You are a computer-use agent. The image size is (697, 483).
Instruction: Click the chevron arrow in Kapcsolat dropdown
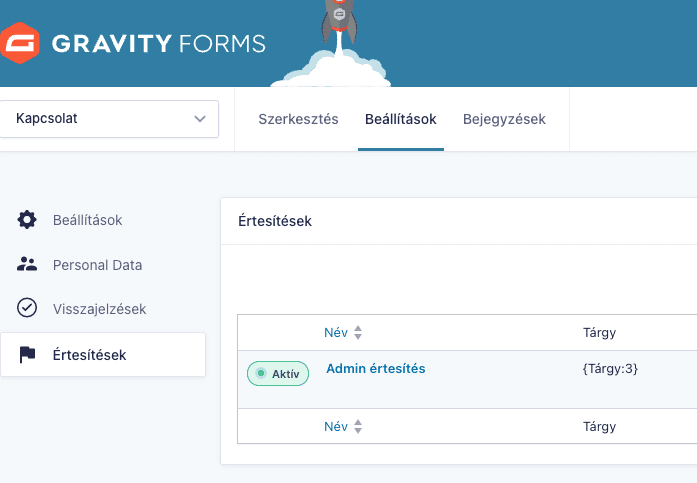pos(200,119)
